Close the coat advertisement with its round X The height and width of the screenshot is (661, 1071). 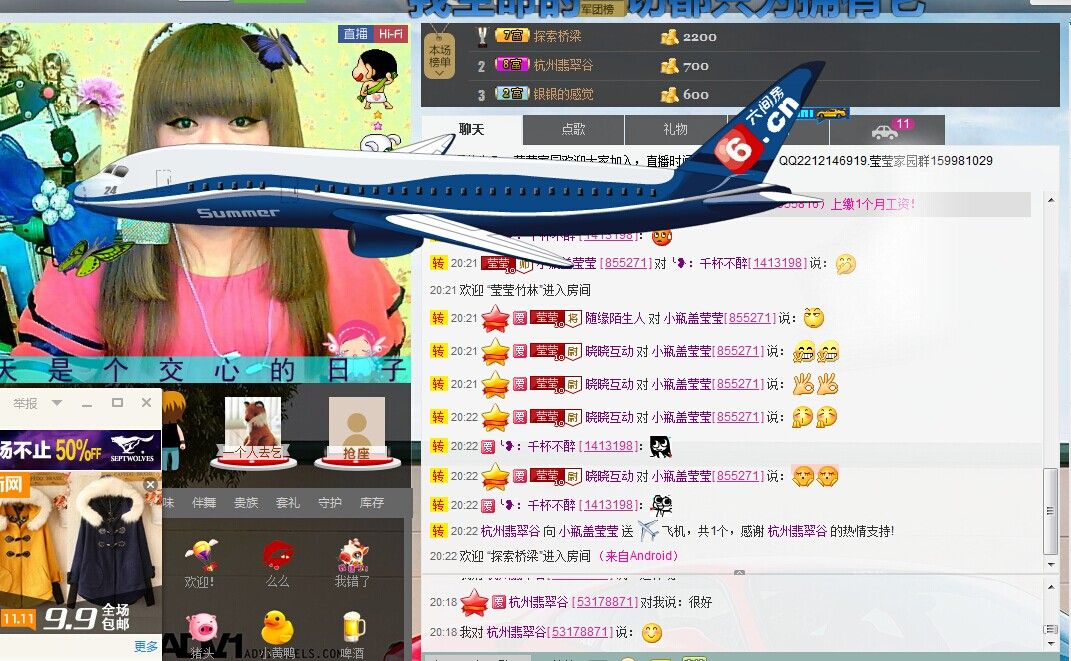pos(151,484)
